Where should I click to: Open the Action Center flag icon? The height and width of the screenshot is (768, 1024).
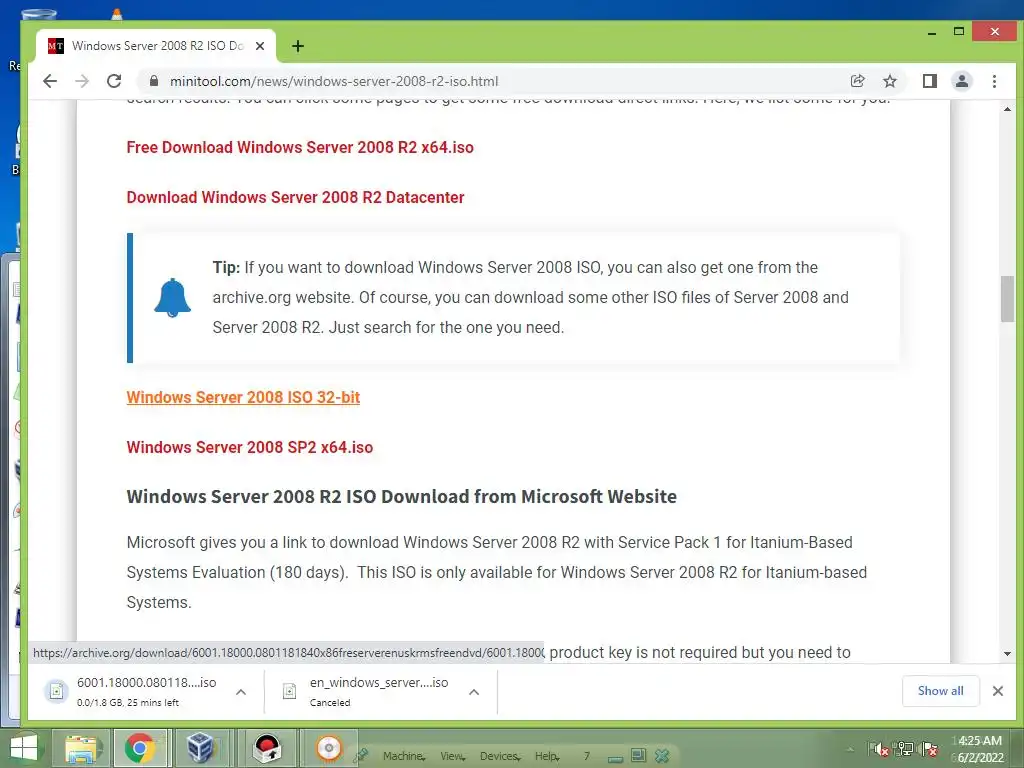pyautogui.click(x=929, y=749)
